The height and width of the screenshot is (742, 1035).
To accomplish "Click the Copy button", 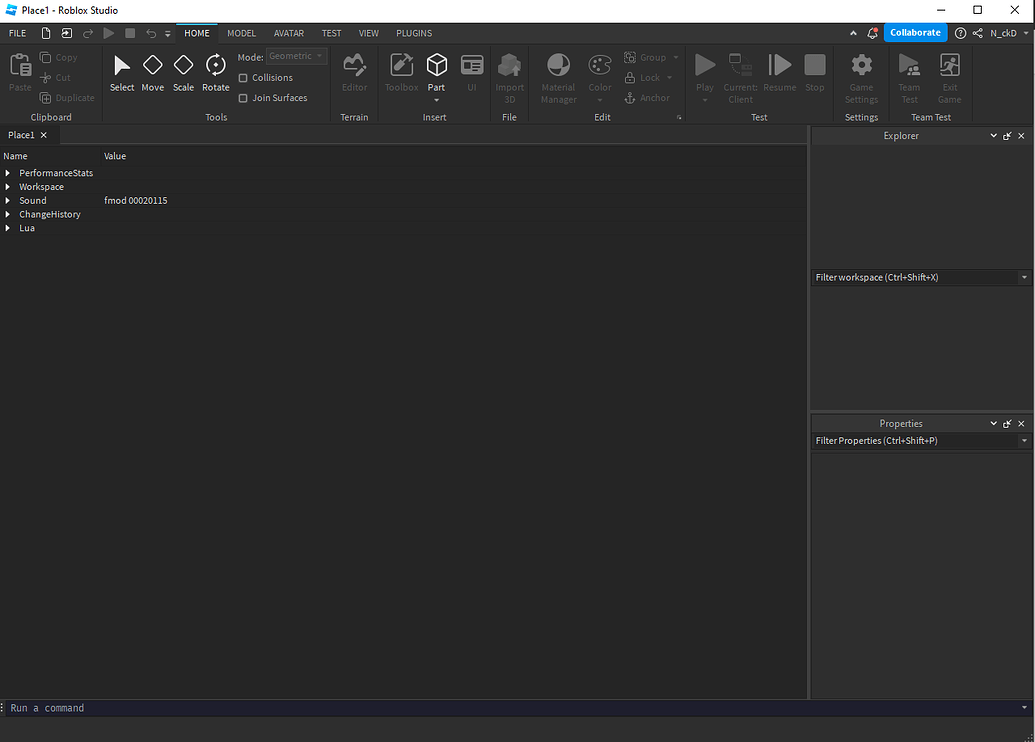I will pyautogui.click(x=58, y=57).
